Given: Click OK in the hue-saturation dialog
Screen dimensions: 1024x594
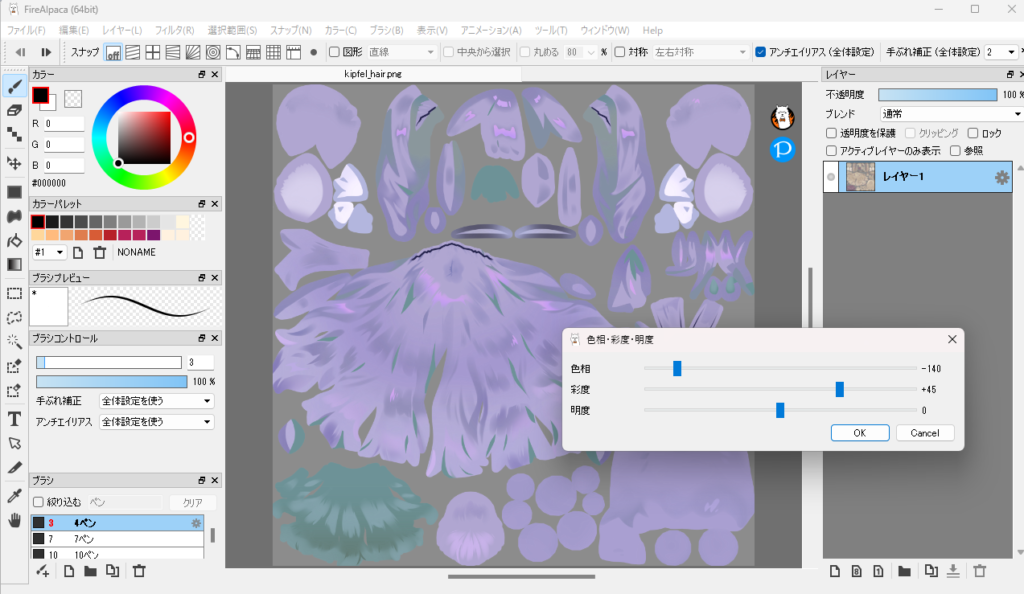Looking at the screenshot, I should tap(859, 433).
